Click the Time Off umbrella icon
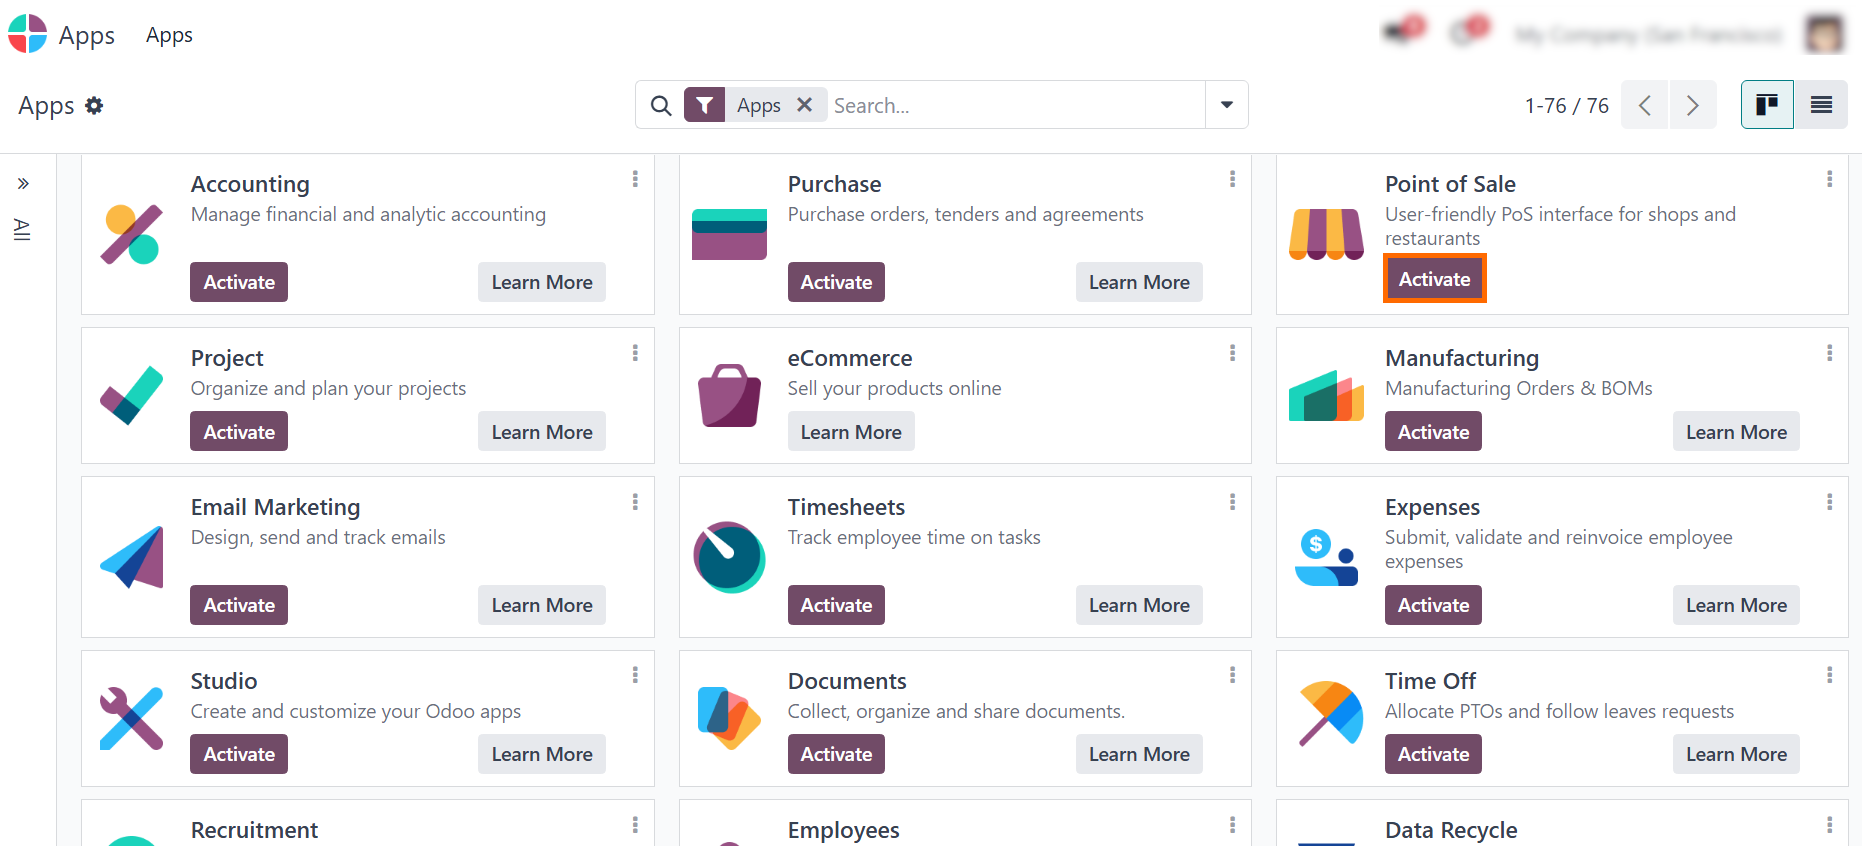This screenshot has width=1862, height=846. click(1330, 714)
